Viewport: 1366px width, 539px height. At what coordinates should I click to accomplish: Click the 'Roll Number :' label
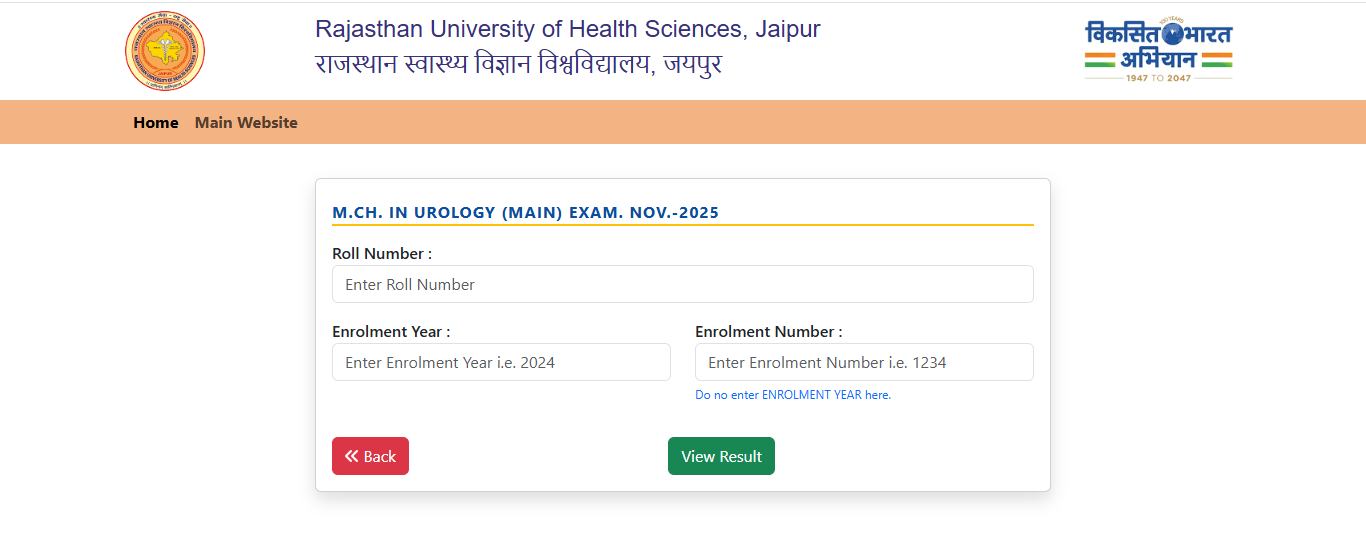[382, 254]
